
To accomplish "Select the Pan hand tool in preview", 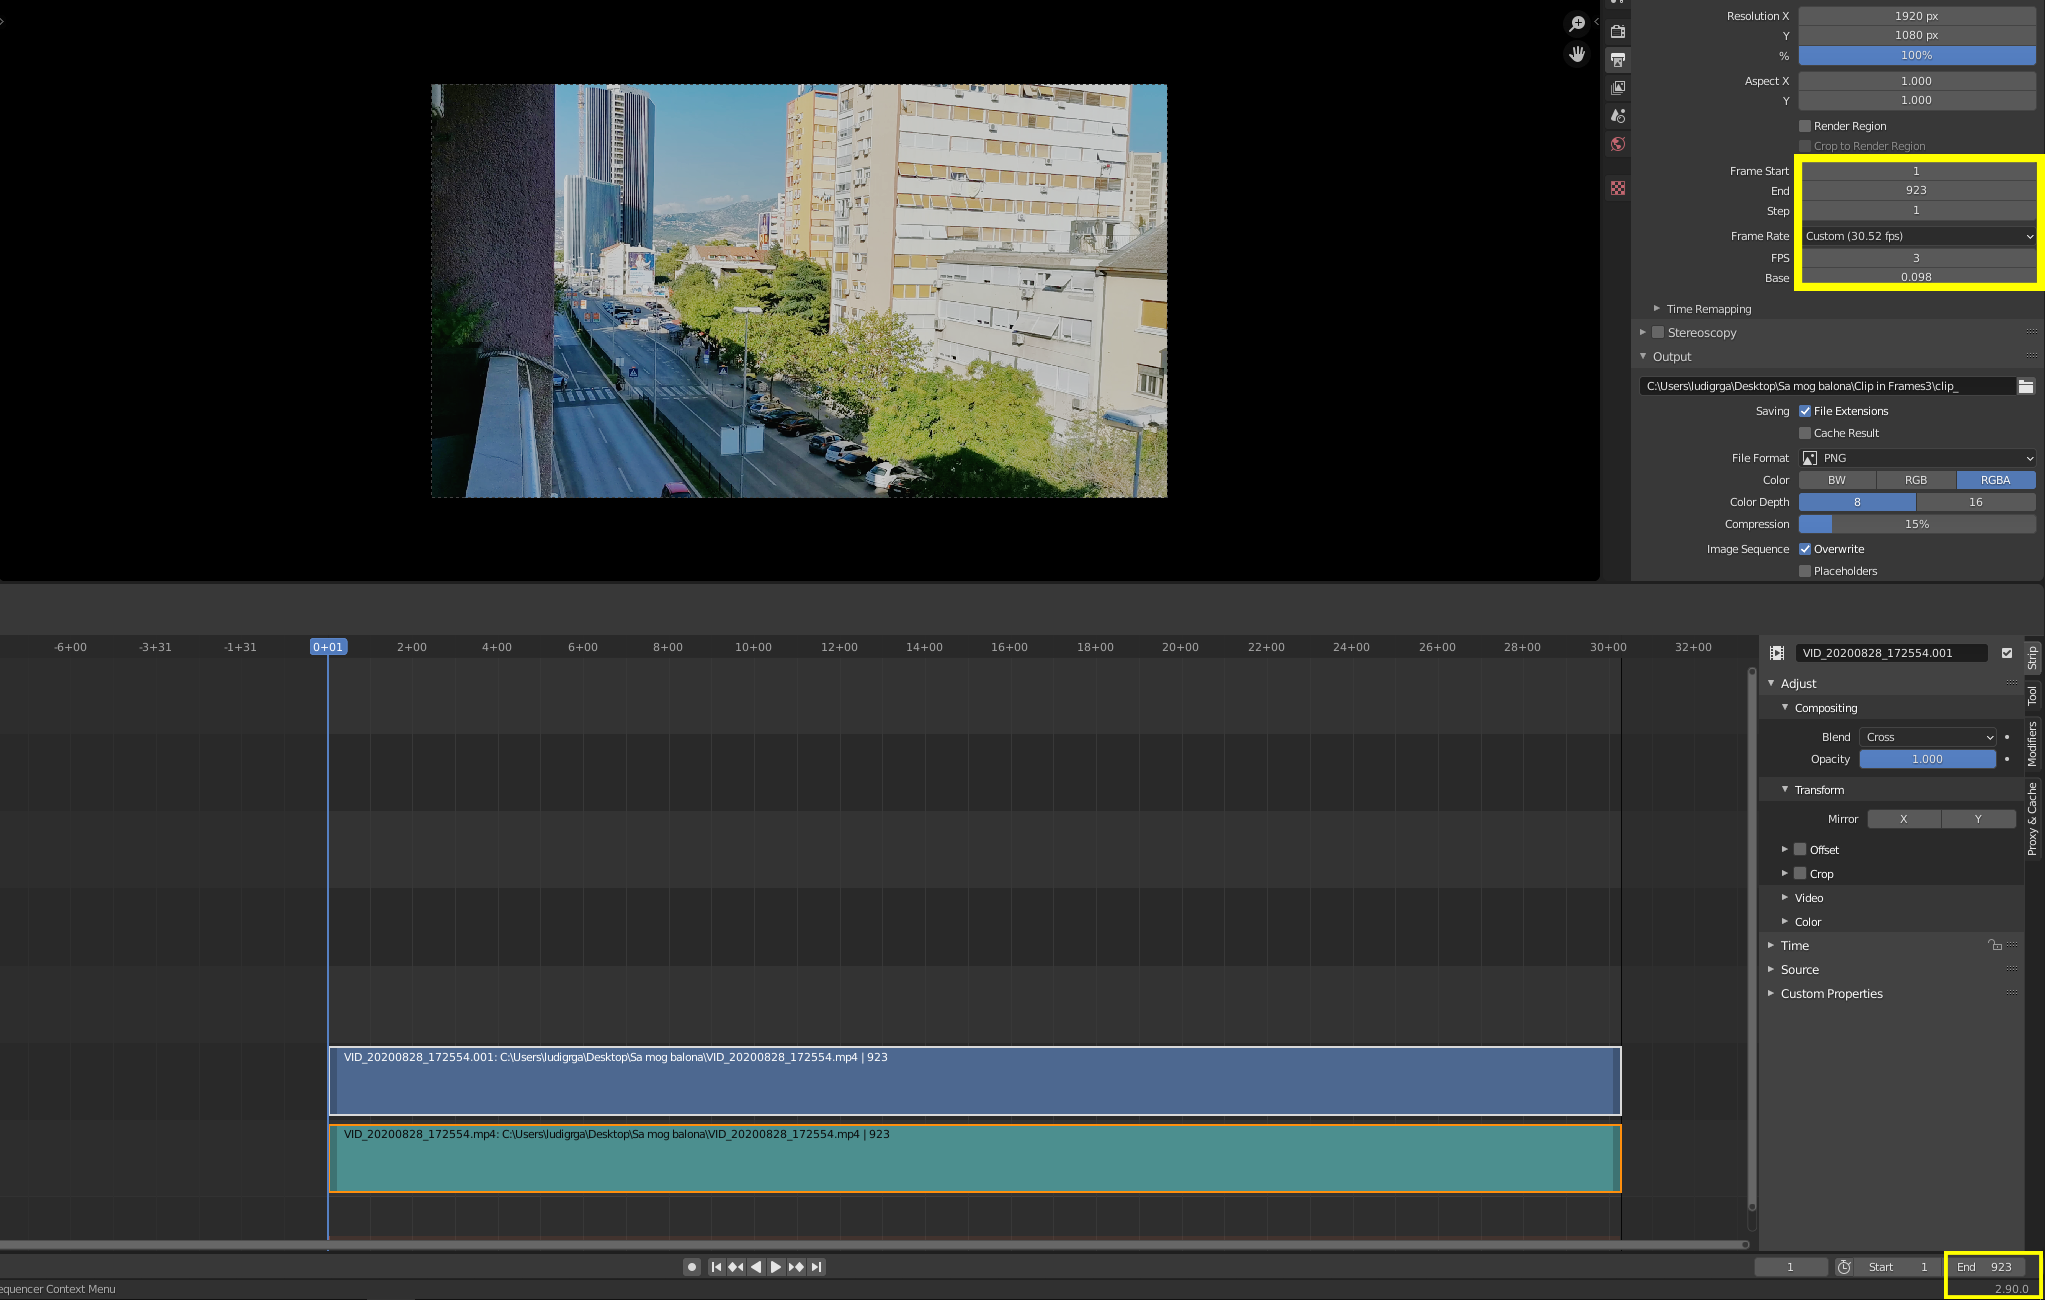I will (x=1577, y=54).
